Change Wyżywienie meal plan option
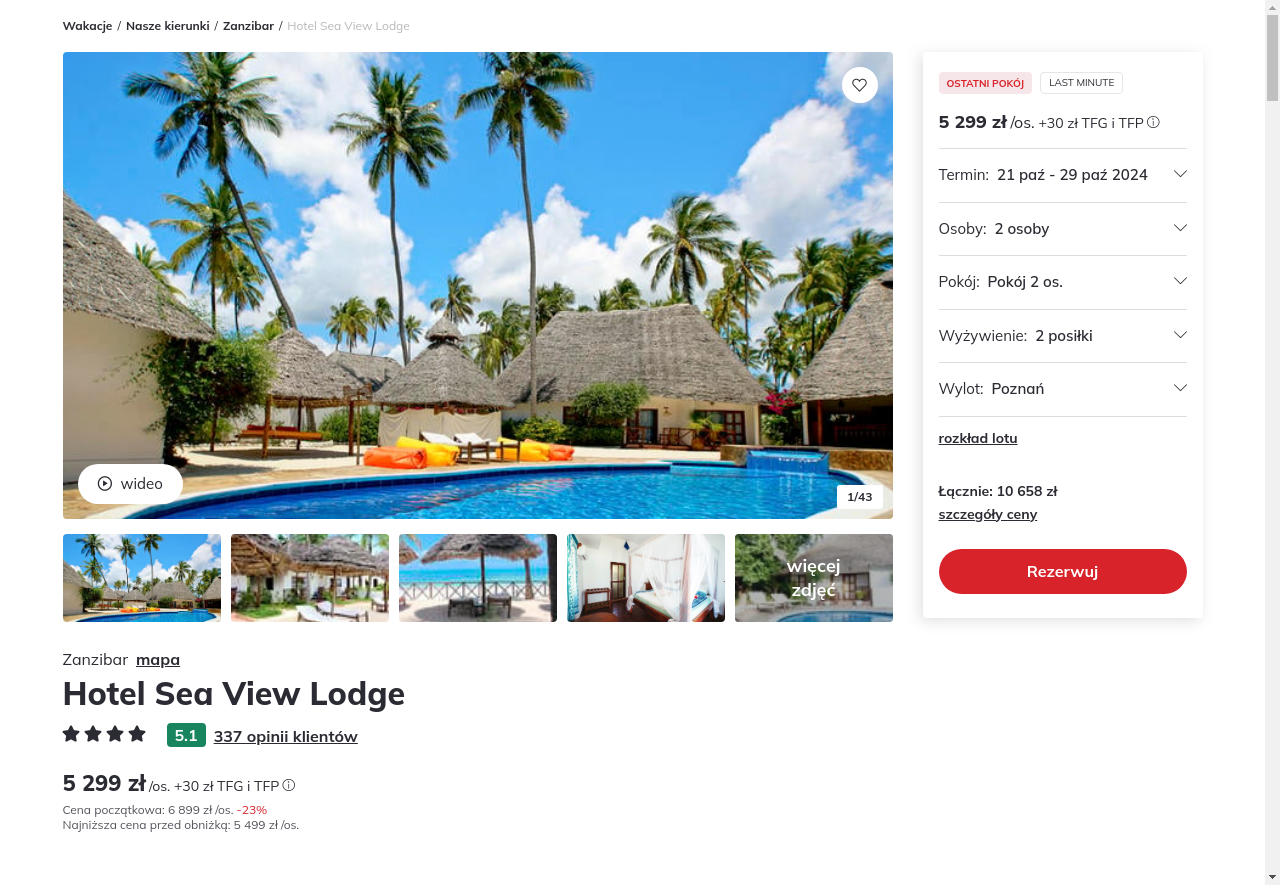Viewport: 1280px width, 885px height. (1062, 335)
